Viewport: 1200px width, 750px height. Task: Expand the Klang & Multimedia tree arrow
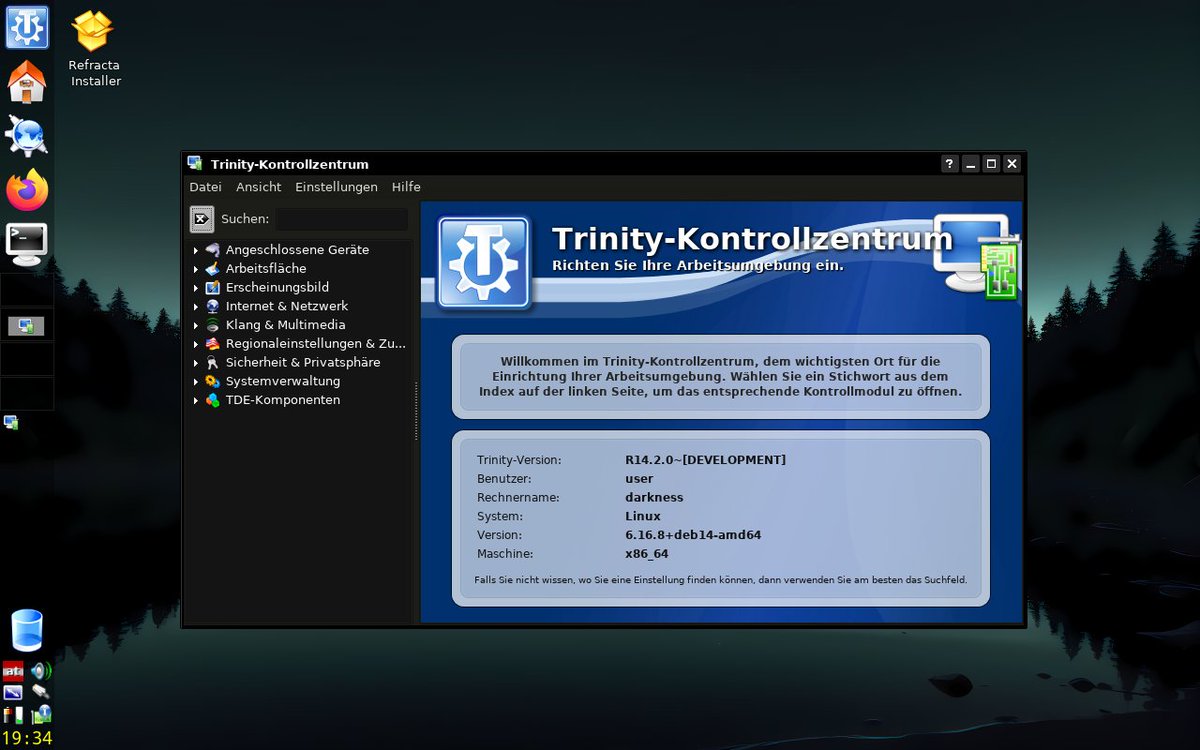coord(196,325)
